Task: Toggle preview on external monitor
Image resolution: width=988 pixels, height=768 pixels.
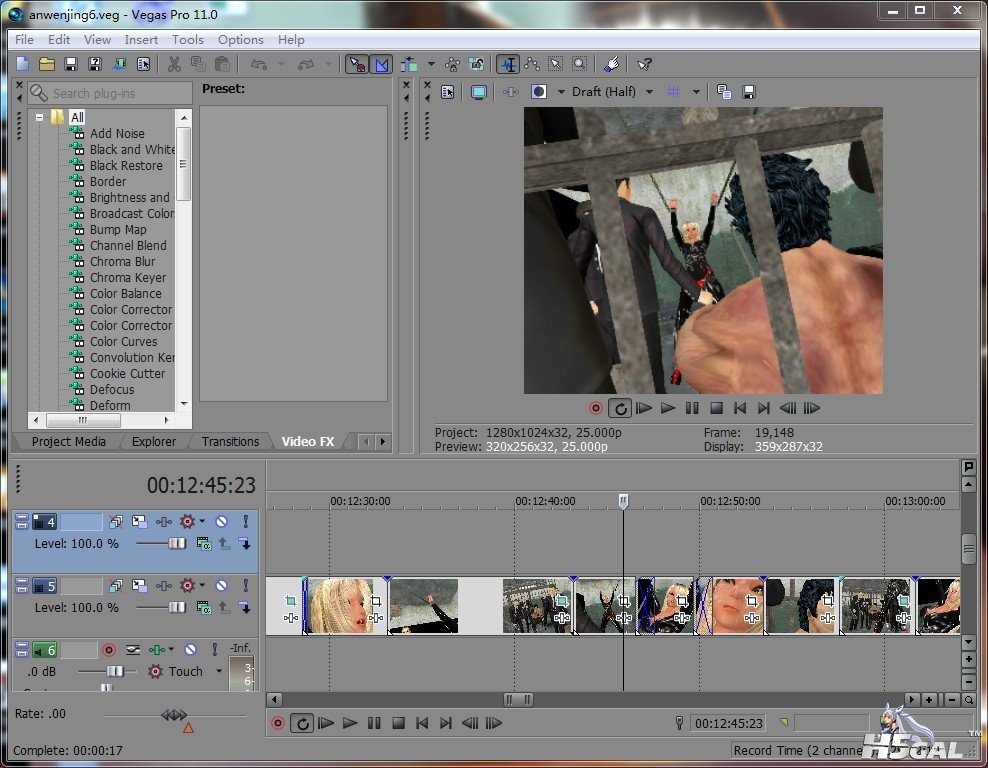Action: point(479,92)
